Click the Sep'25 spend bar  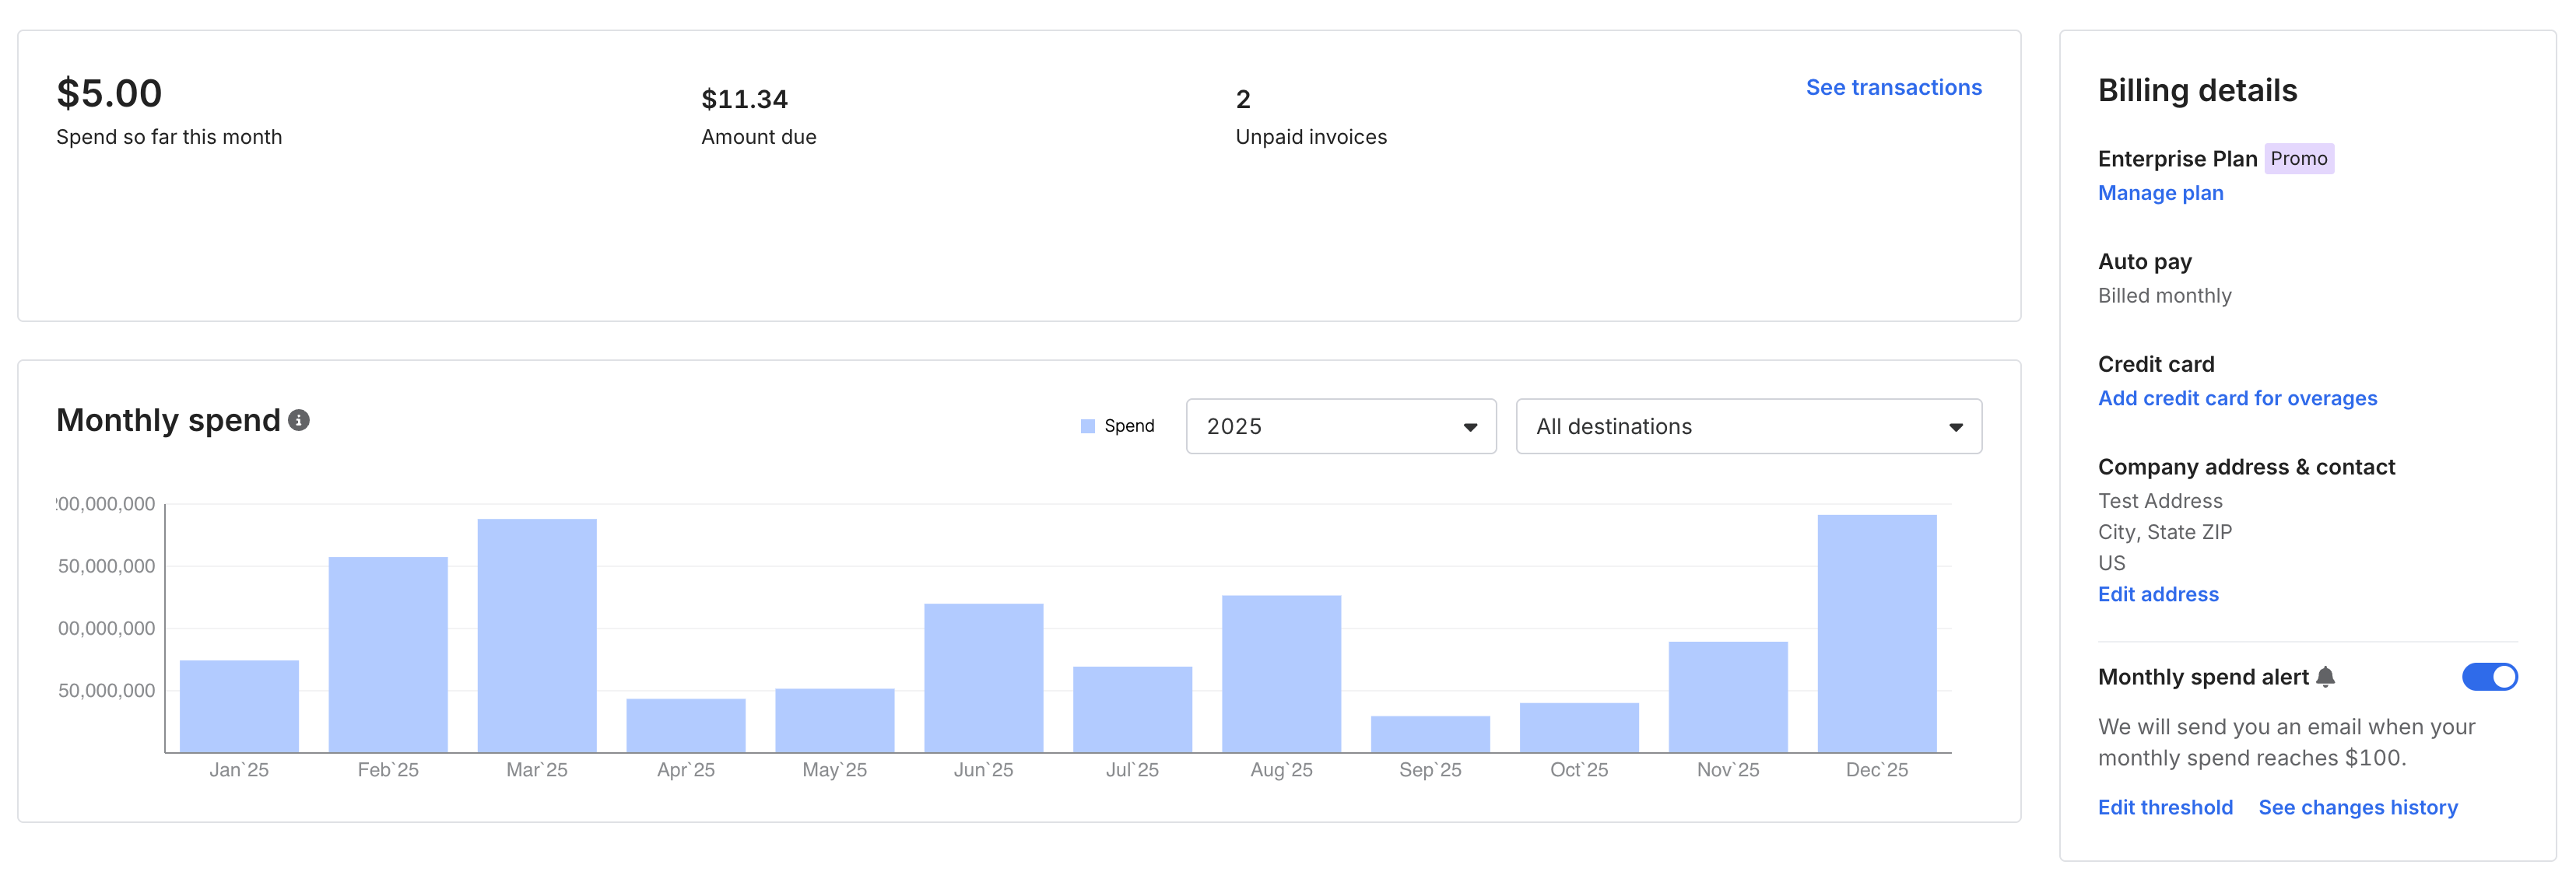[x=1430, y=734]
